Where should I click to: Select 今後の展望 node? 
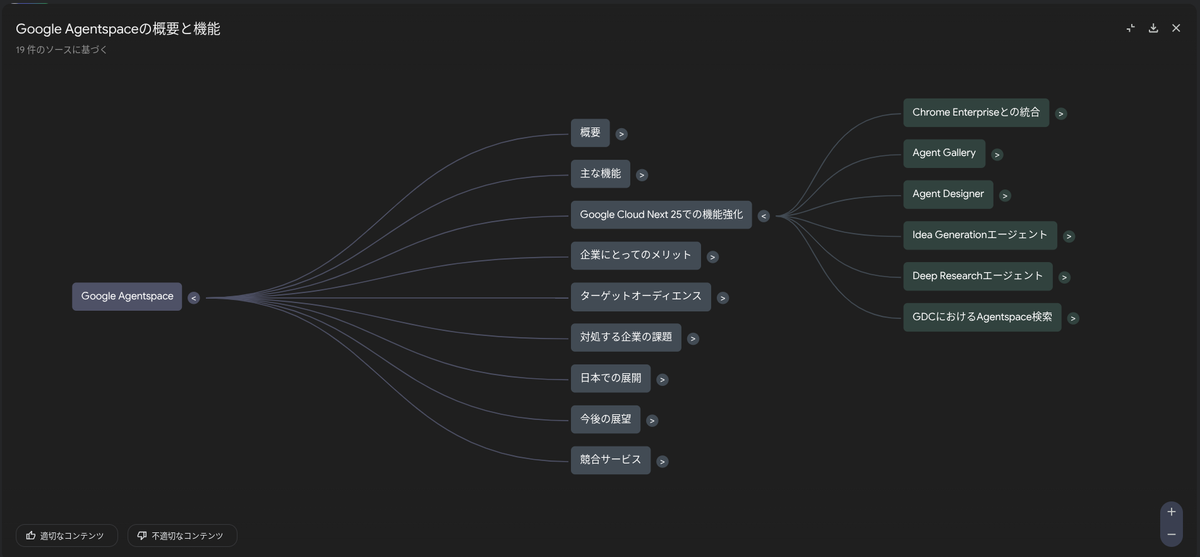click(x=606, y=419)
